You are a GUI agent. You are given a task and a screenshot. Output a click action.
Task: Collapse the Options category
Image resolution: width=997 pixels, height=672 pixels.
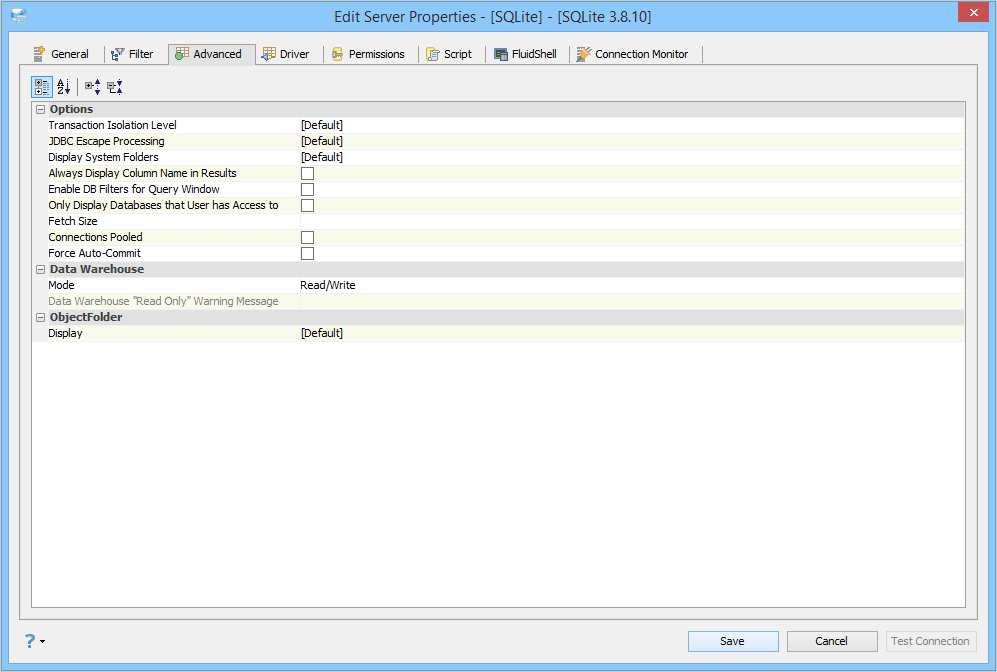tap(41, 109)
